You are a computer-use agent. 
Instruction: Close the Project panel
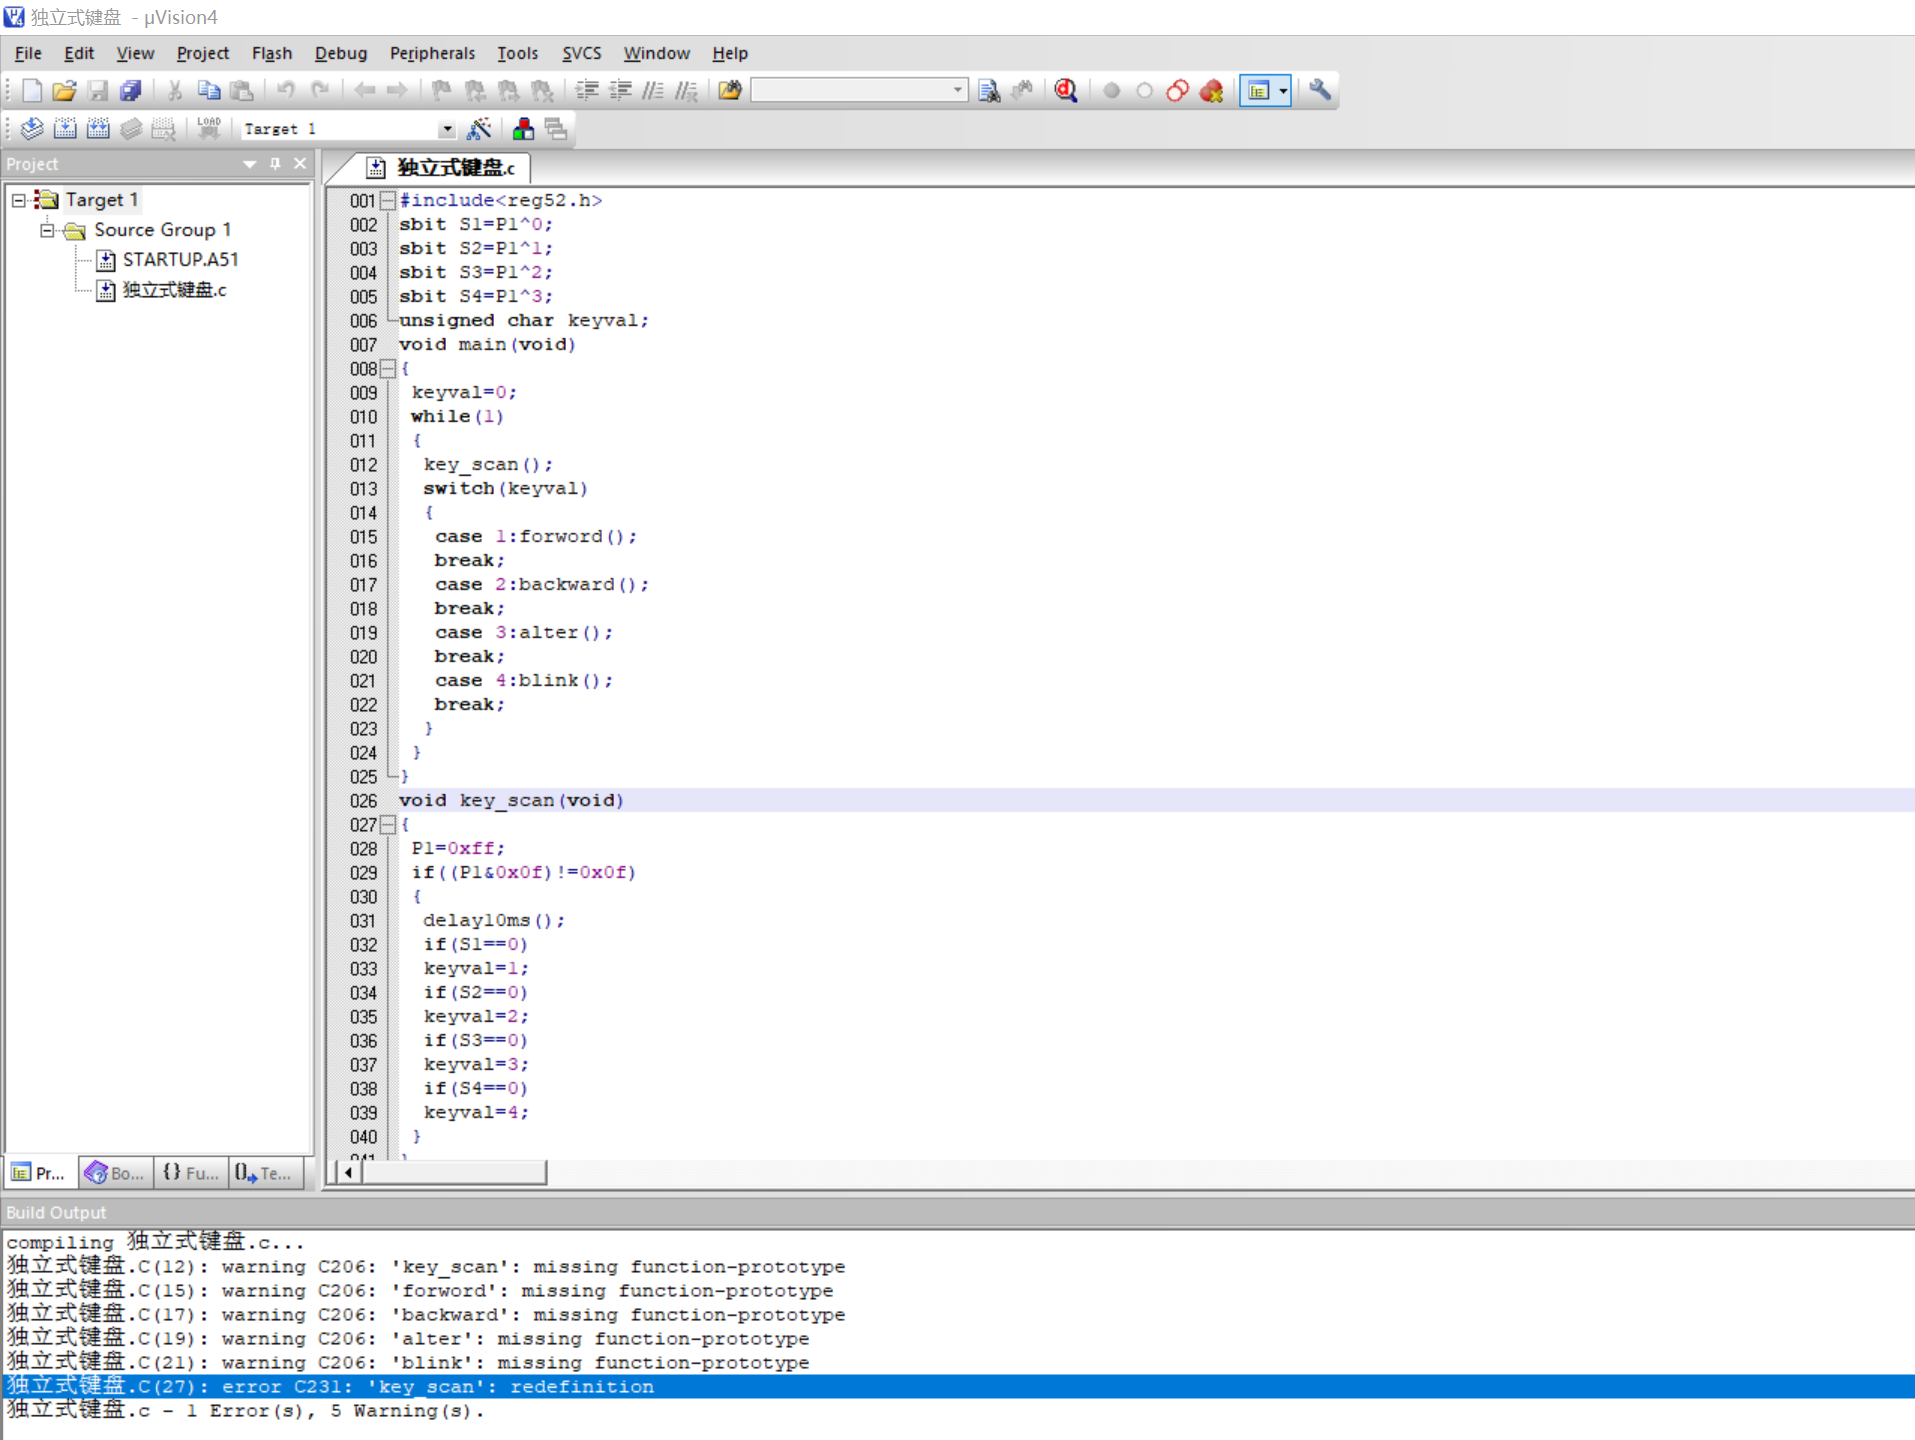(300, 164)
